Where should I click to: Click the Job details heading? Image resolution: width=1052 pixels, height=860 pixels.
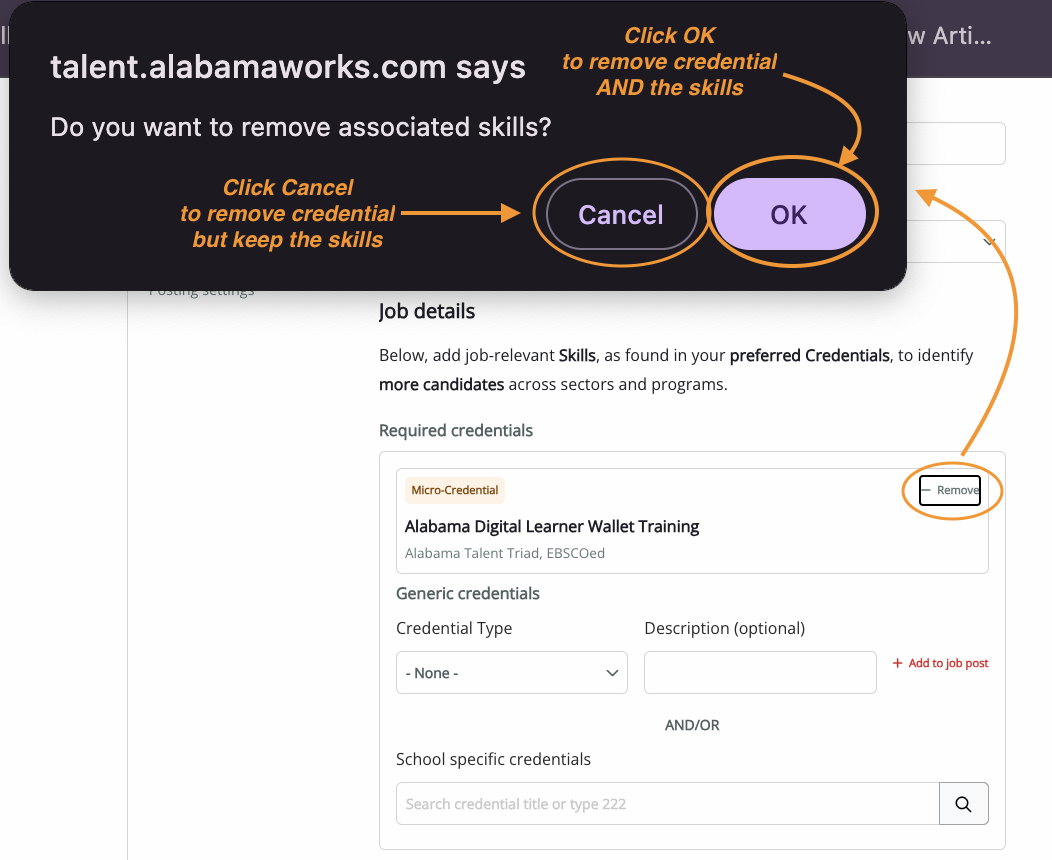tap(427, 311)
